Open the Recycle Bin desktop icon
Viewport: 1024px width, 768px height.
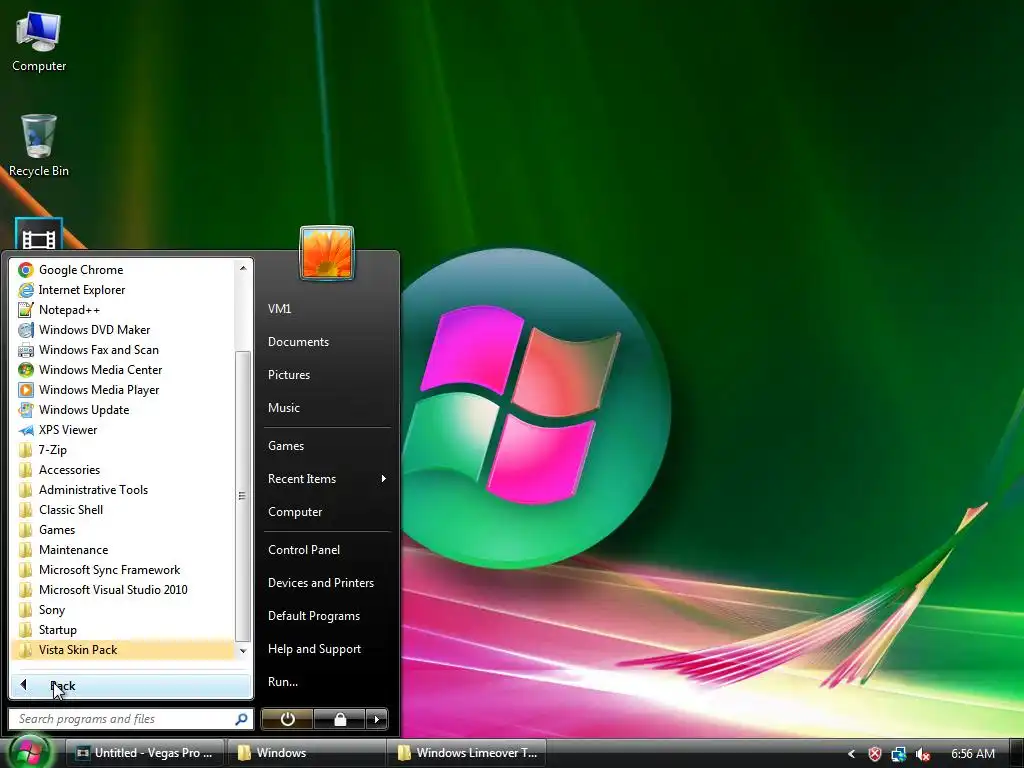point(39,146)
